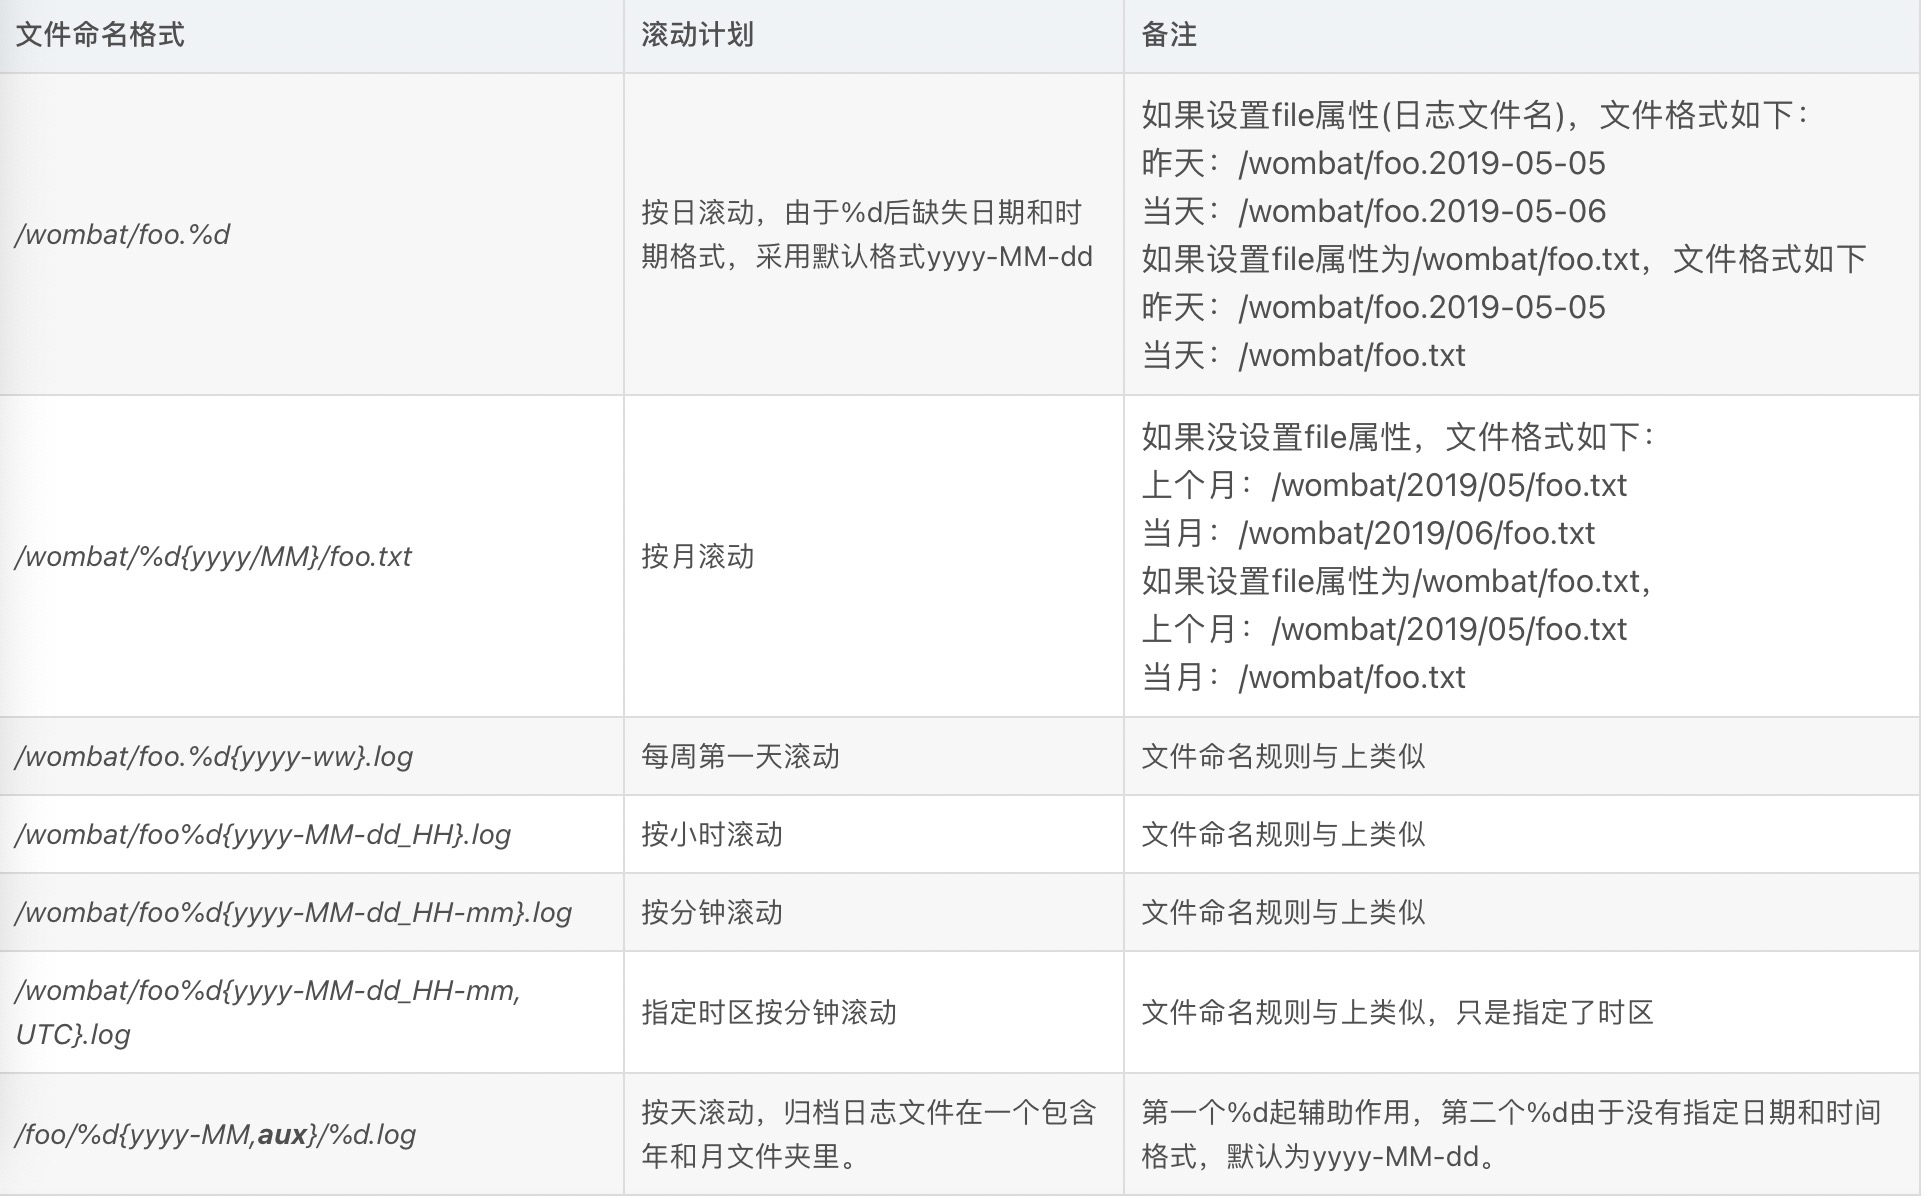
Task: Click the /wombat/foo.%d pattern cell
Action: 122,234
